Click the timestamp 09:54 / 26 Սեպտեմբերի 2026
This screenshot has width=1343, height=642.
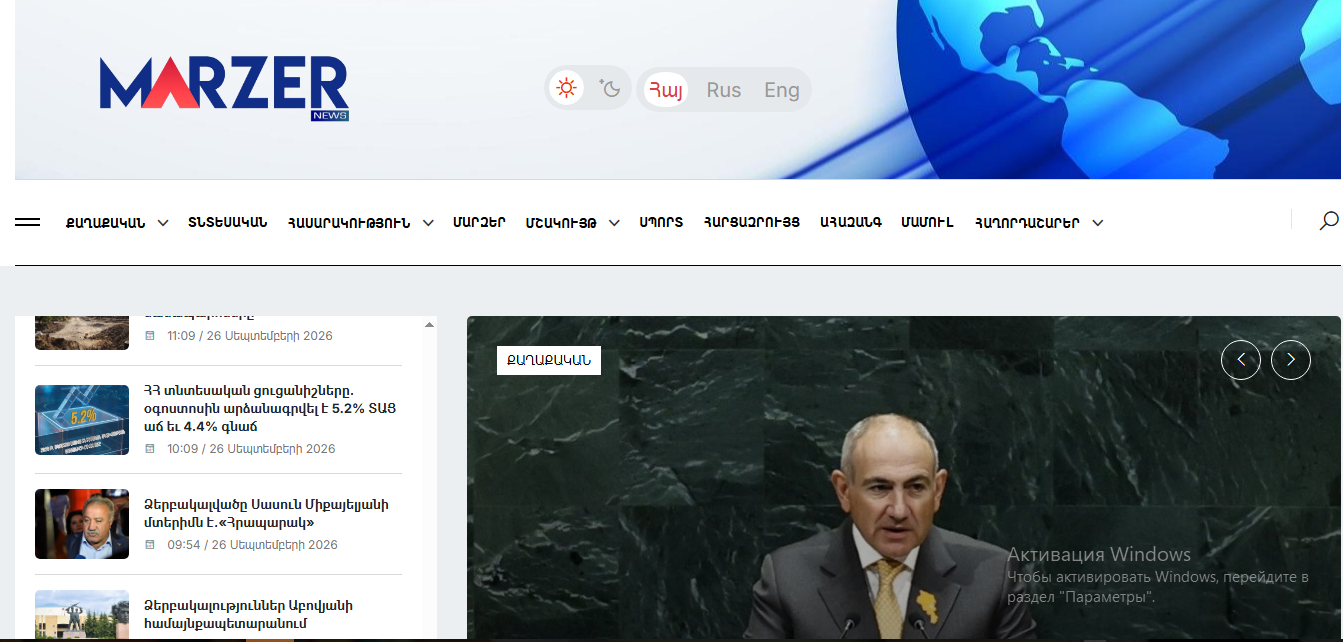252,545
